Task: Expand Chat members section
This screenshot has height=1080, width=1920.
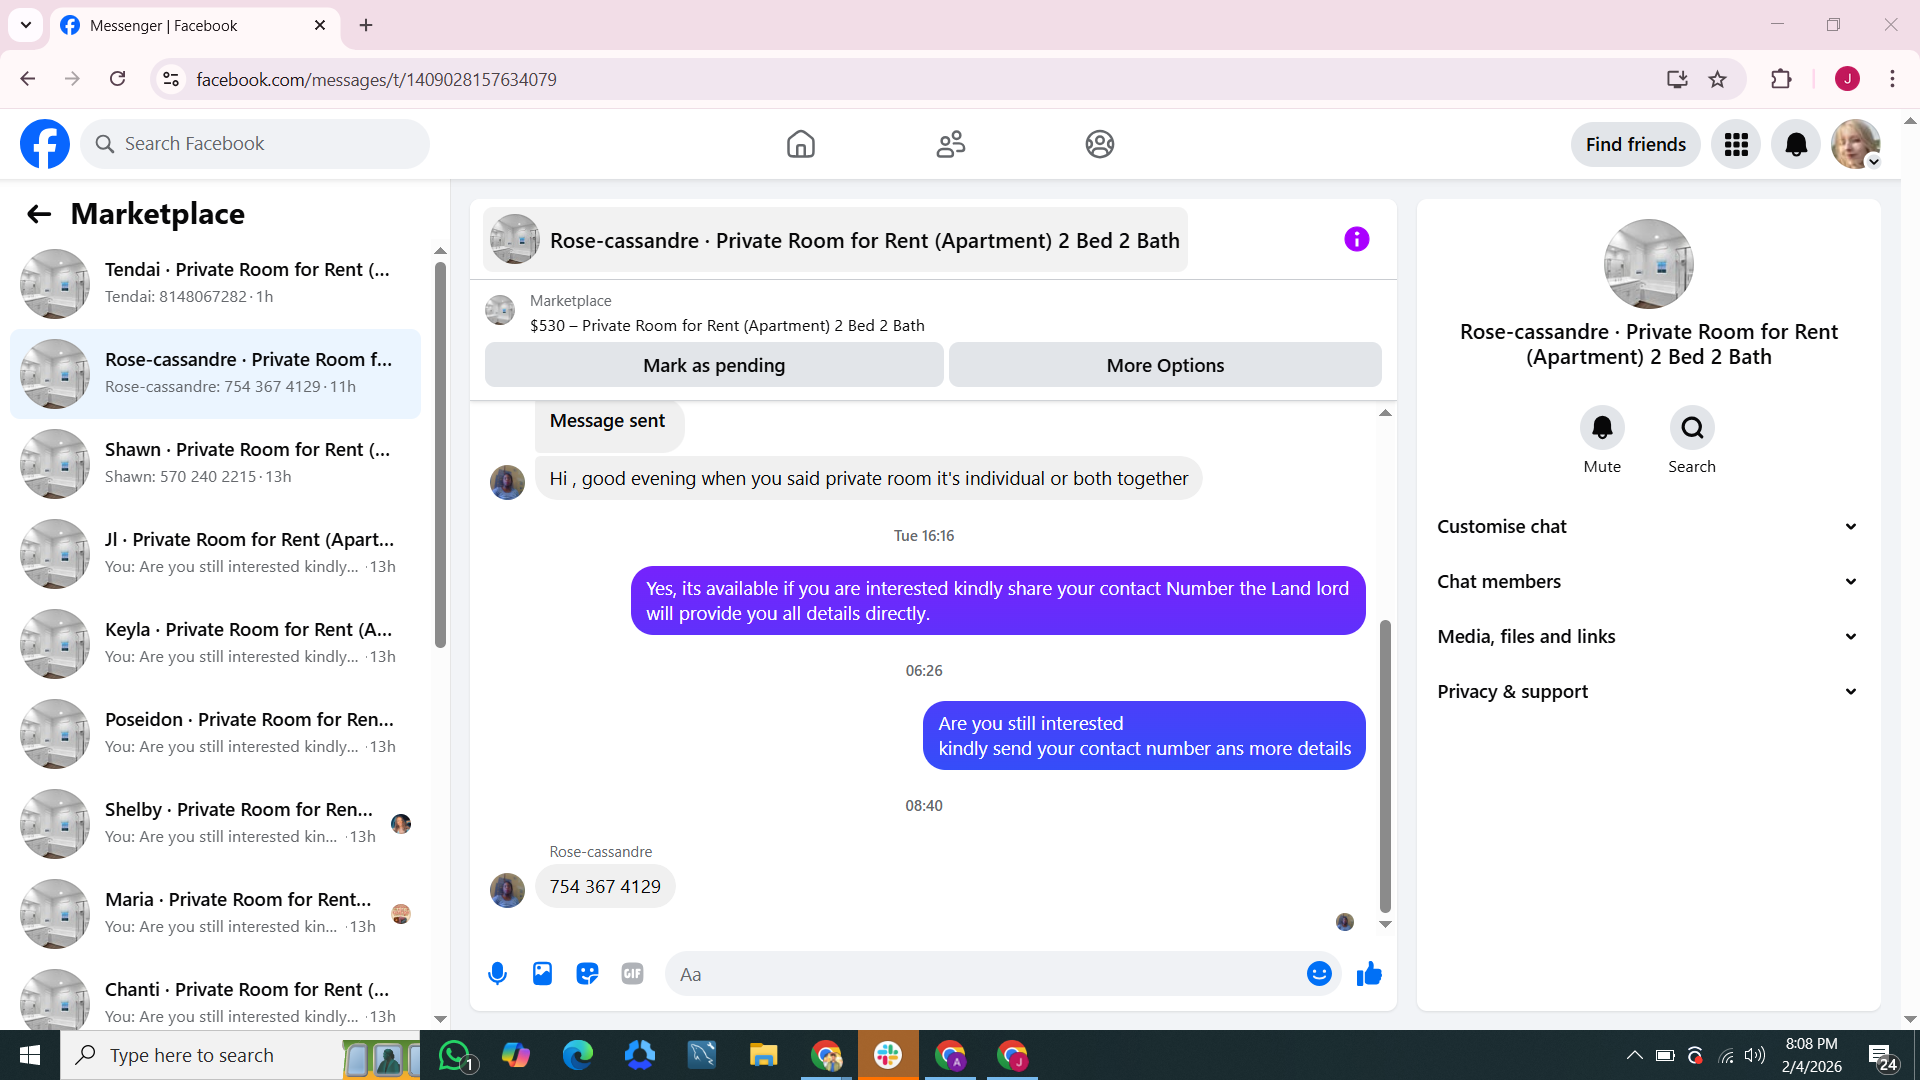Action: coord(1647,581)
